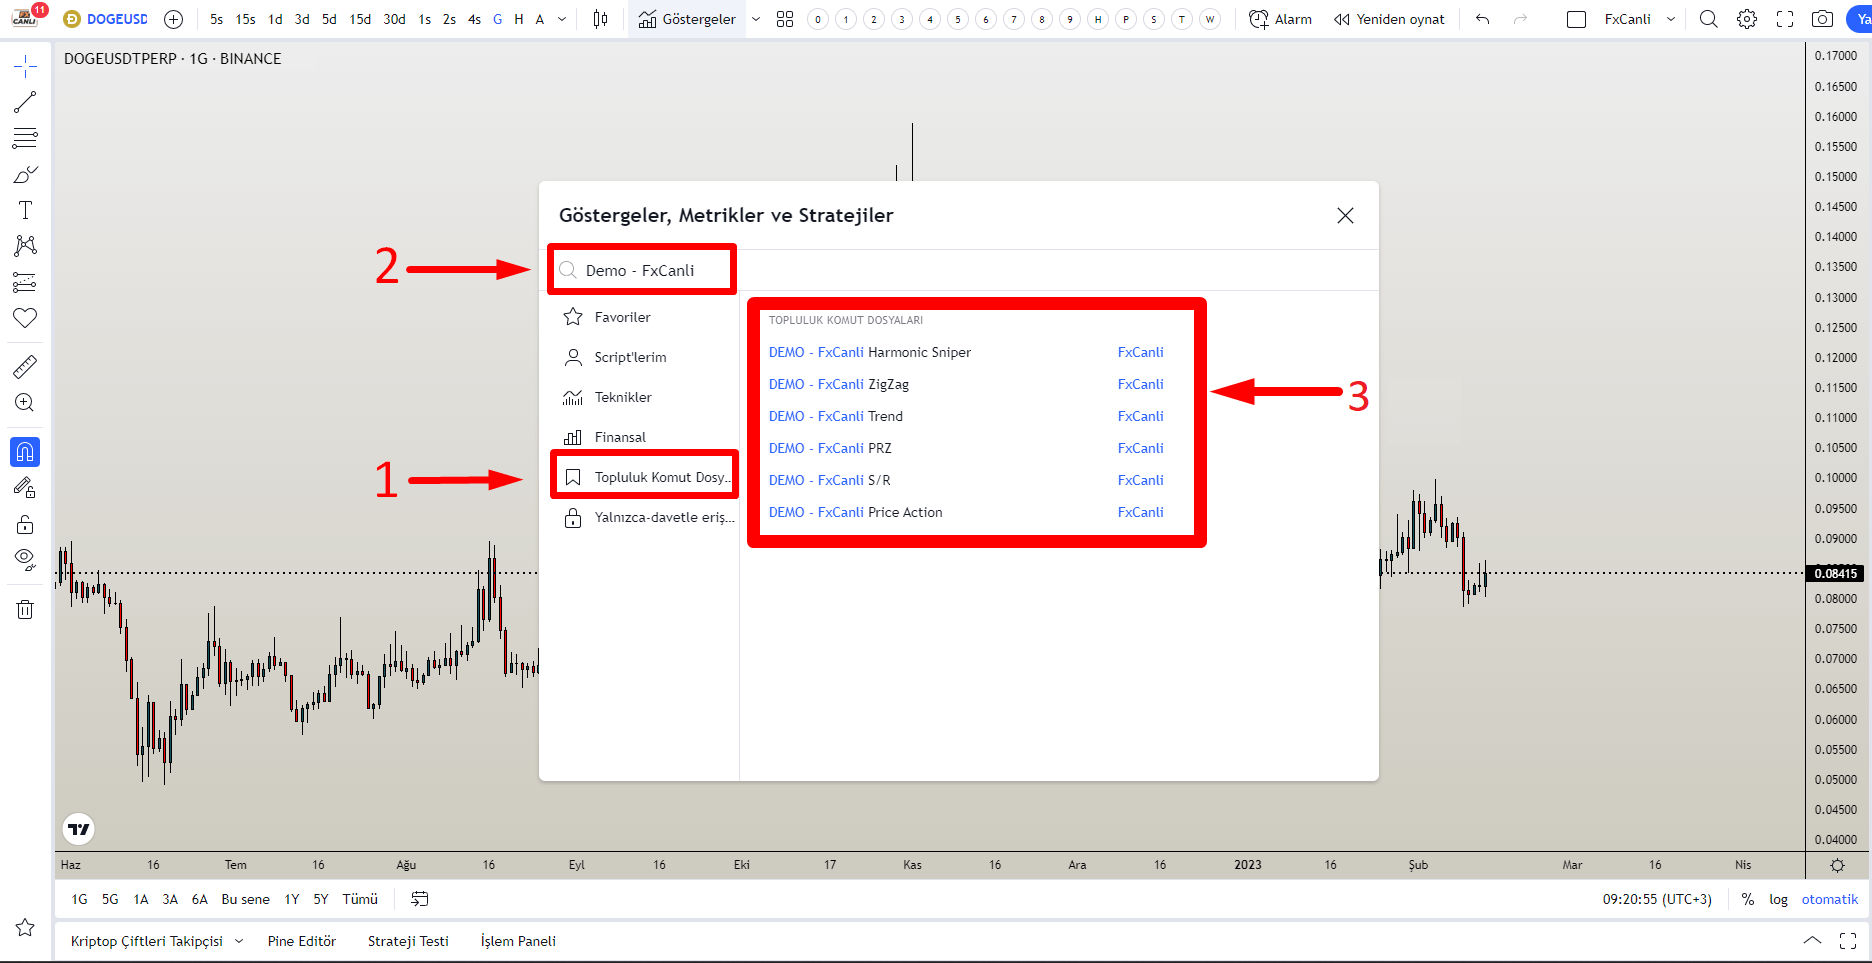The width and height of the screenshot is (1872, 963).
Task: Take a chart snapshot with camera icon
Action: [1823, 19]
